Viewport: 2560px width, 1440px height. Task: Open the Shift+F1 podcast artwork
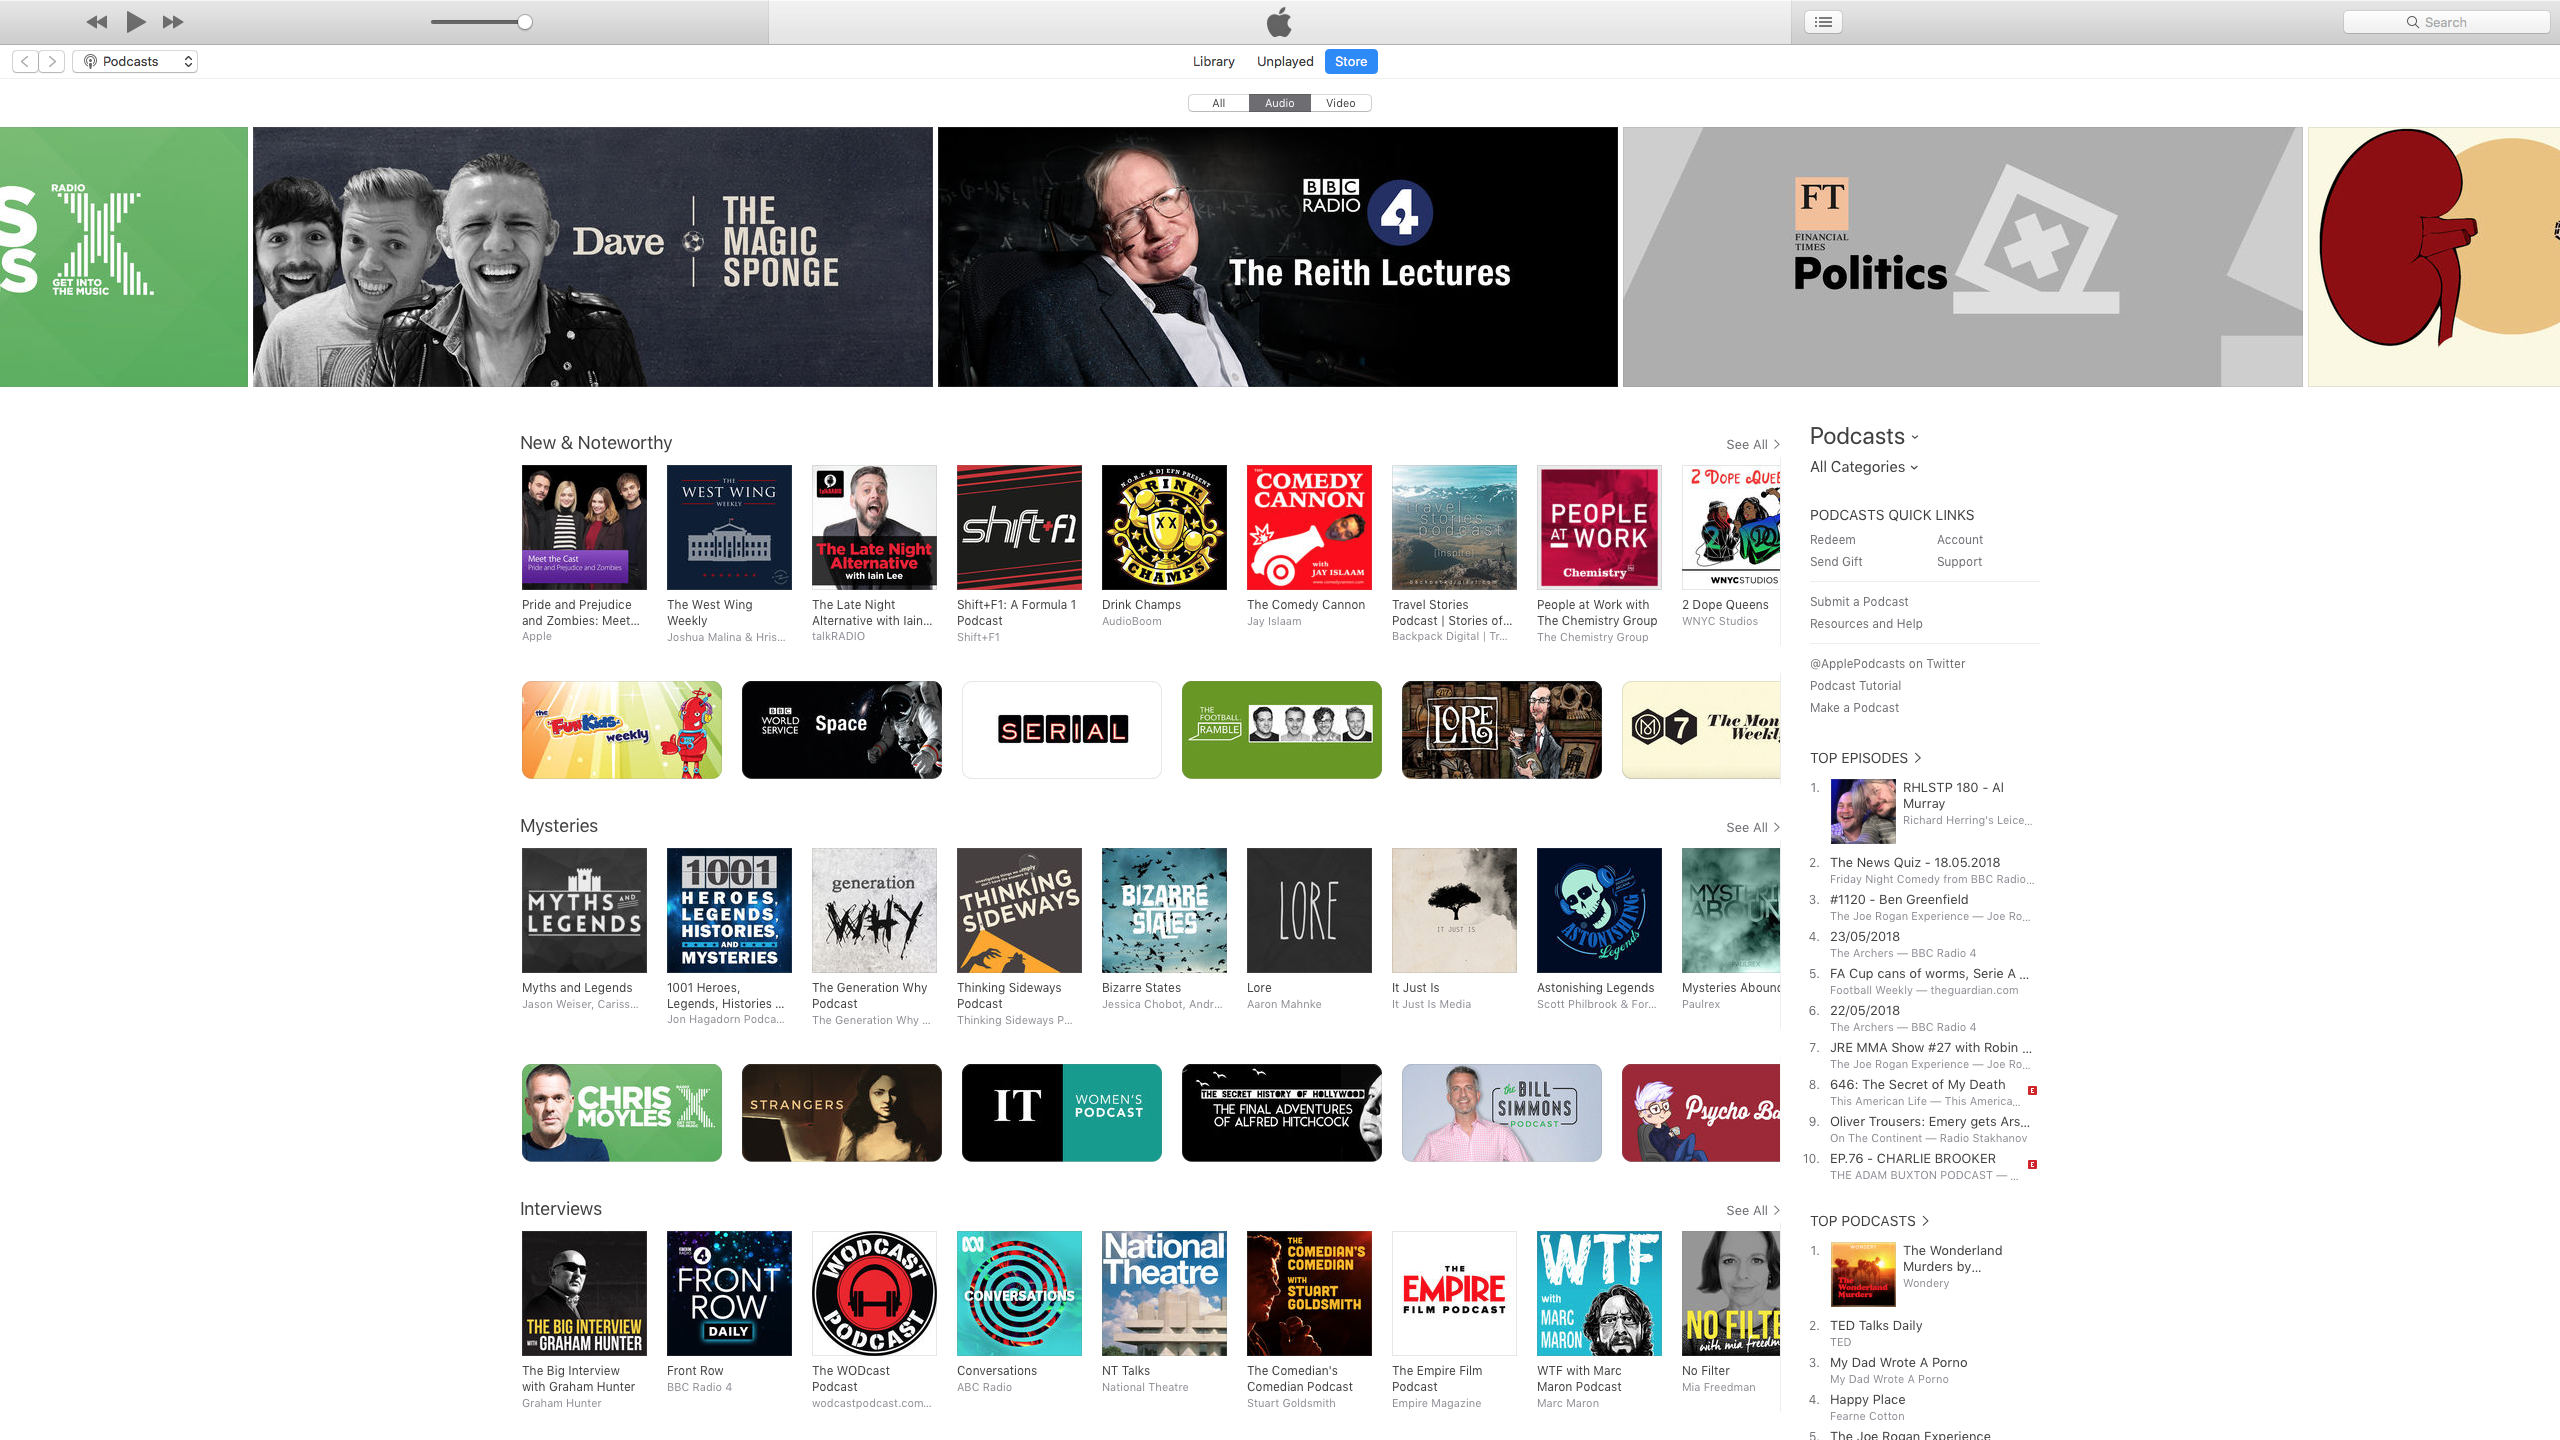[x=1019, y=527]
